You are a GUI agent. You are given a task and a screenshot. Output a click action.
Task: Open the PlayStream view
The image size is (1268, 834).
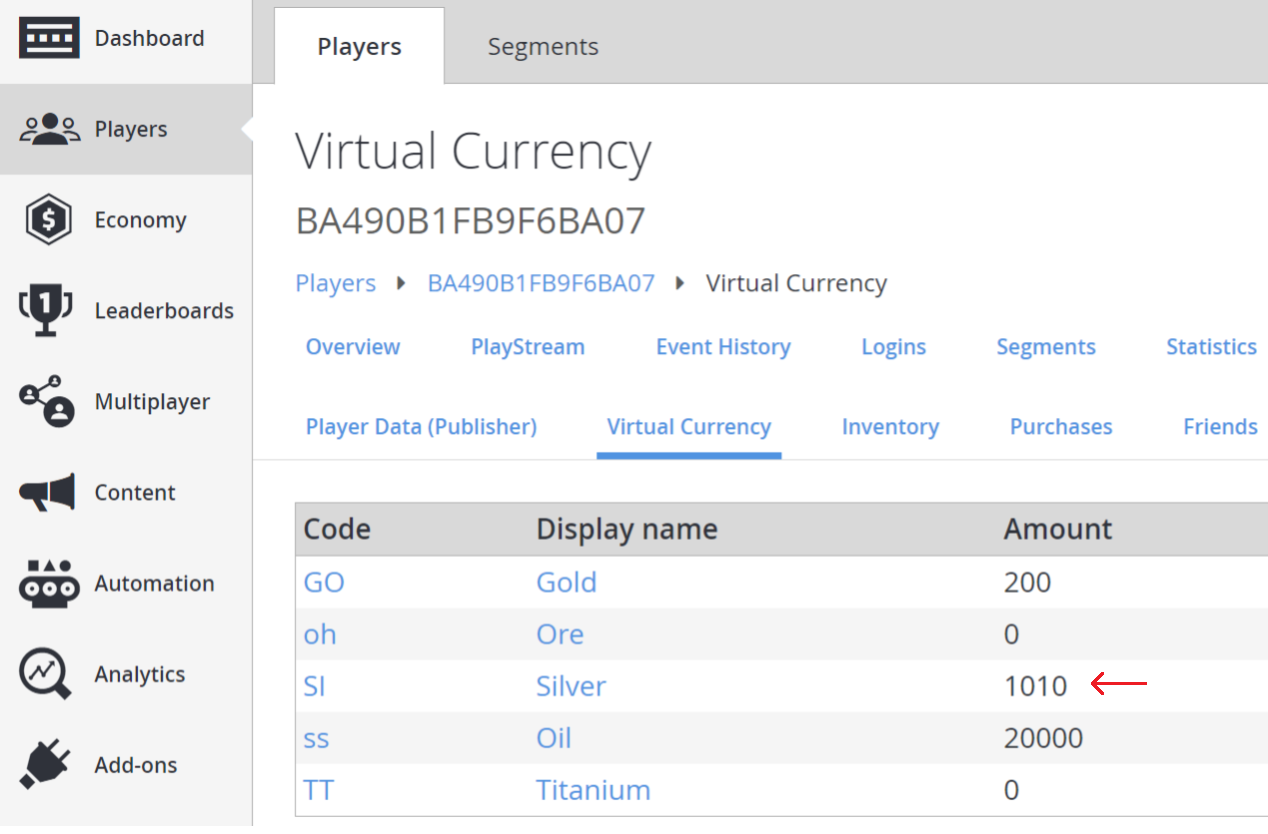[527, 346]
